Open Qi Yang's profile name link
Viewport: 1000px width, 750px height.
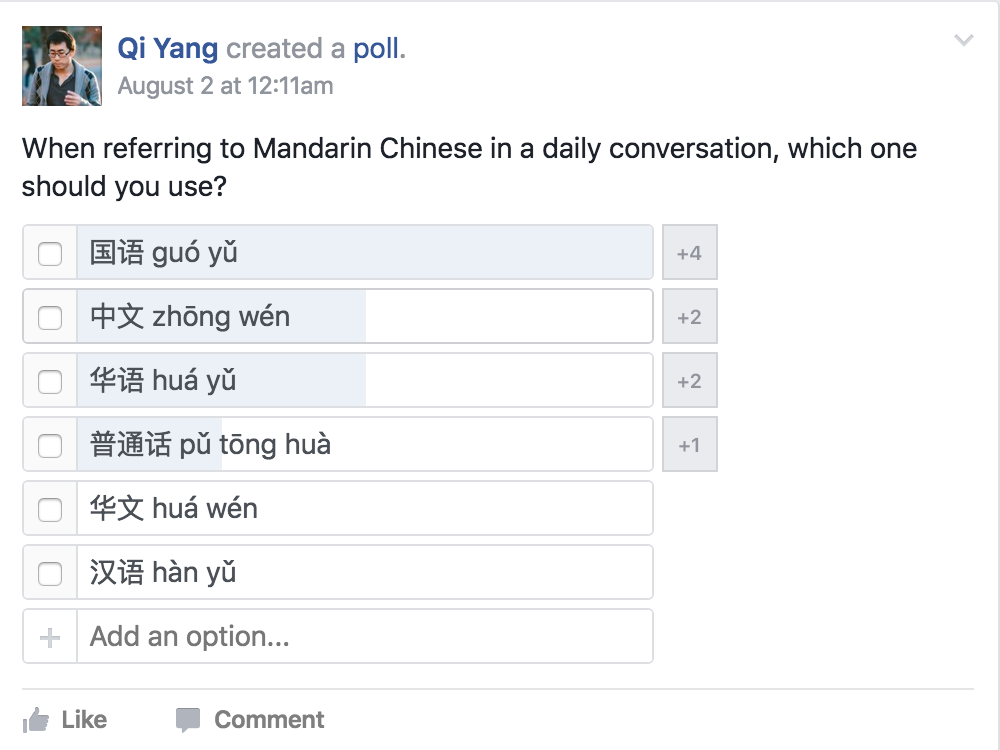[x=168, y=49]
